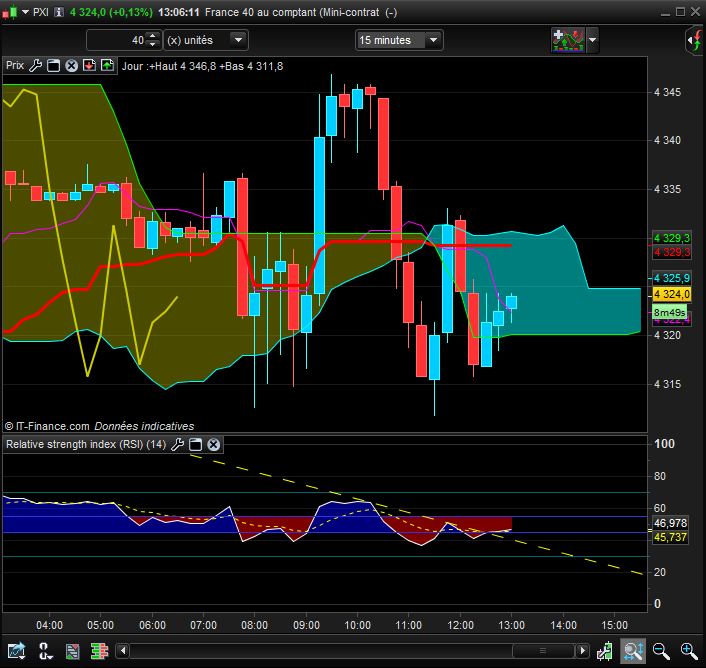Click the add indicator button
Screen dimensions: 706x668
[x=568, y=40]
